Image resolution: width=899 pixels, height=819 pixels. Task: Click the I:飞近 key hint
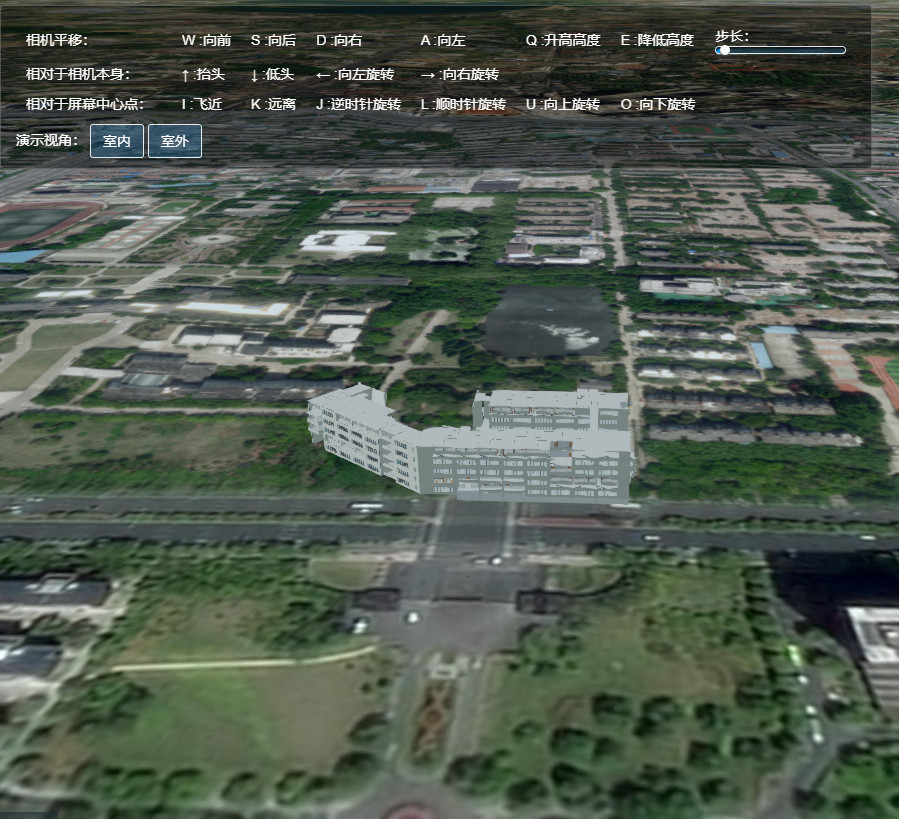tap(201, 104)
